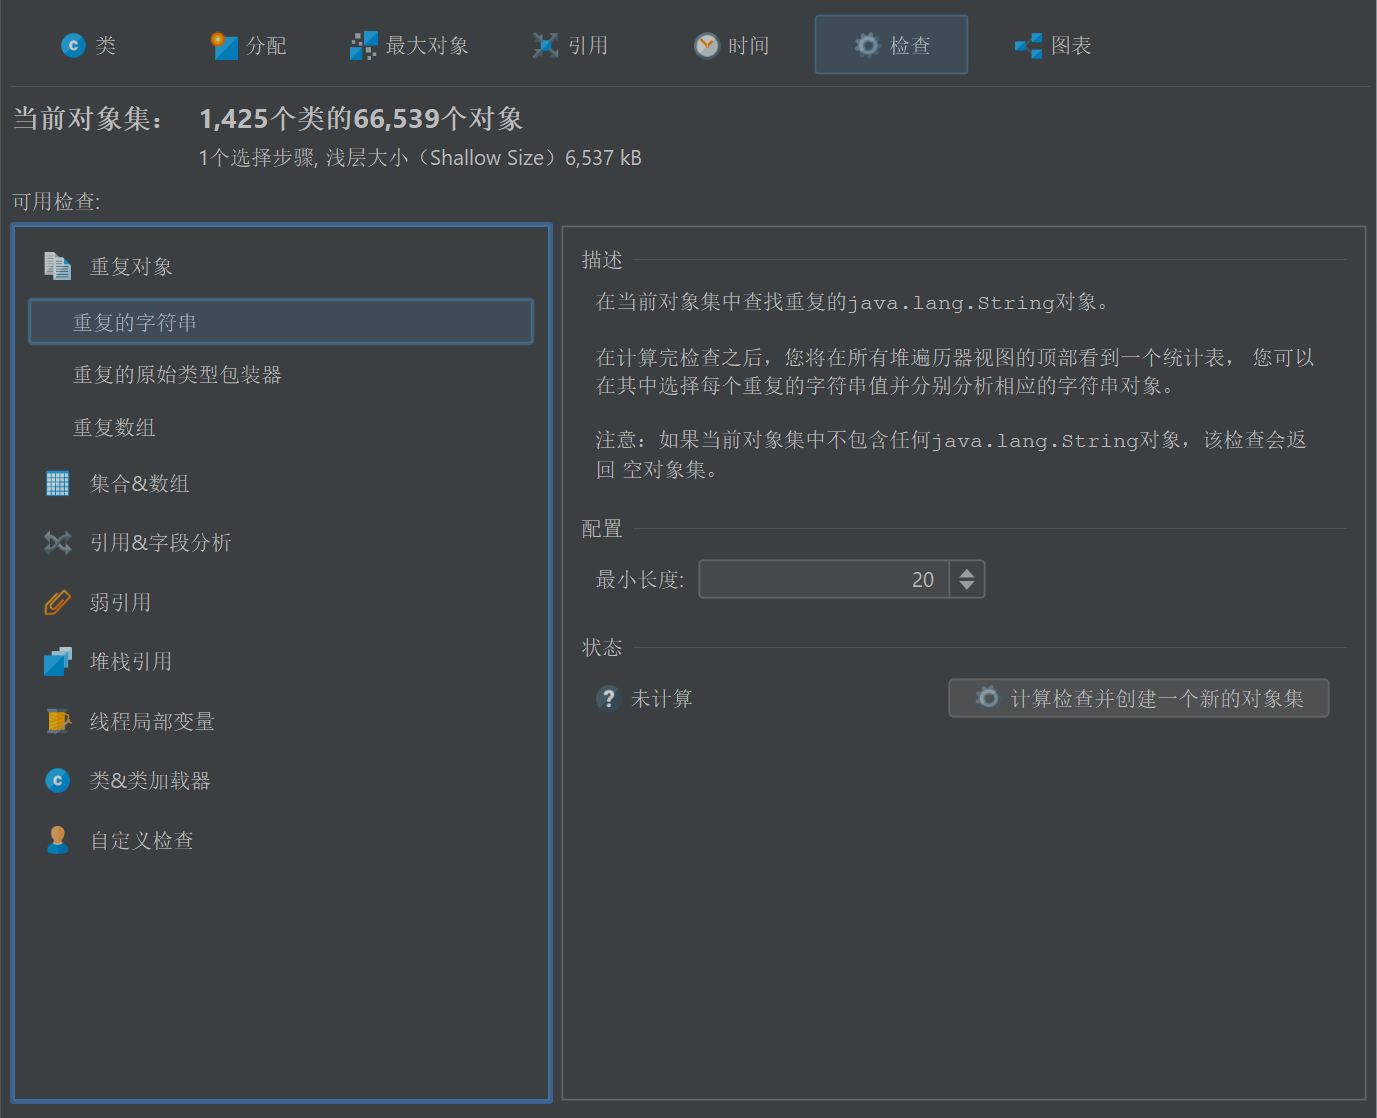This screenshot has width=1377, height=1118.
Task: Open the 分配 (Allocations) tab
Action: [249, 45]
